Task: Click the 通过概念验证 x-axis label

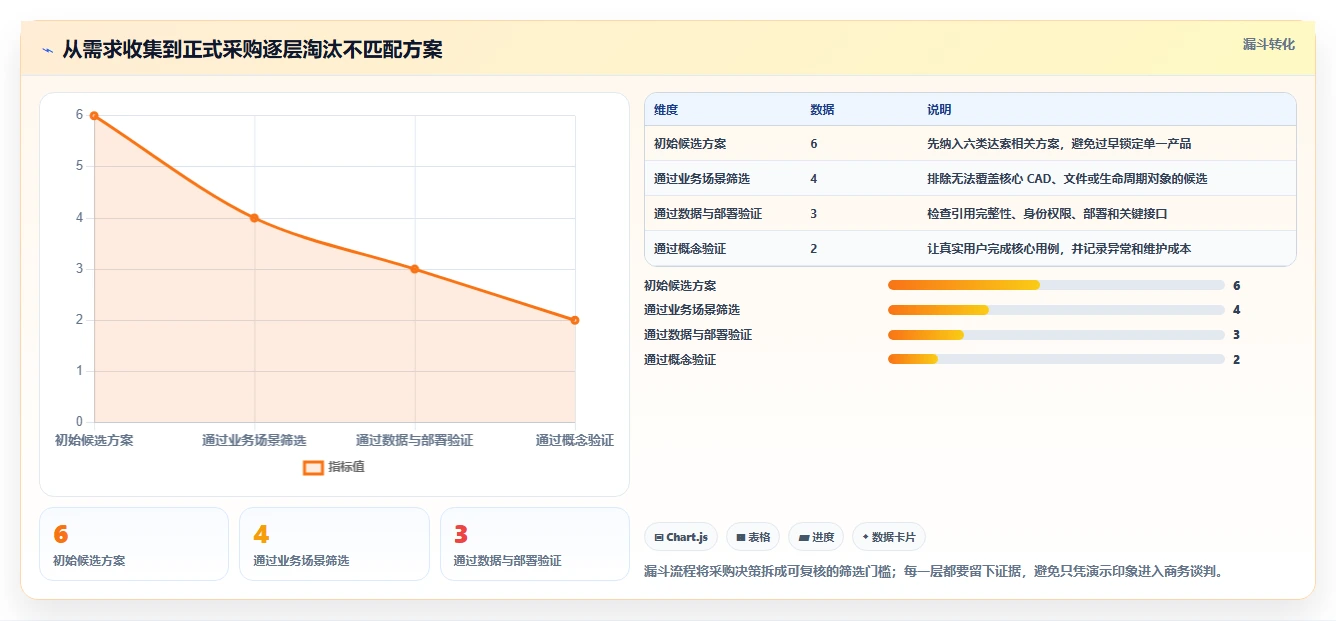Action: [x=575, y=440]
